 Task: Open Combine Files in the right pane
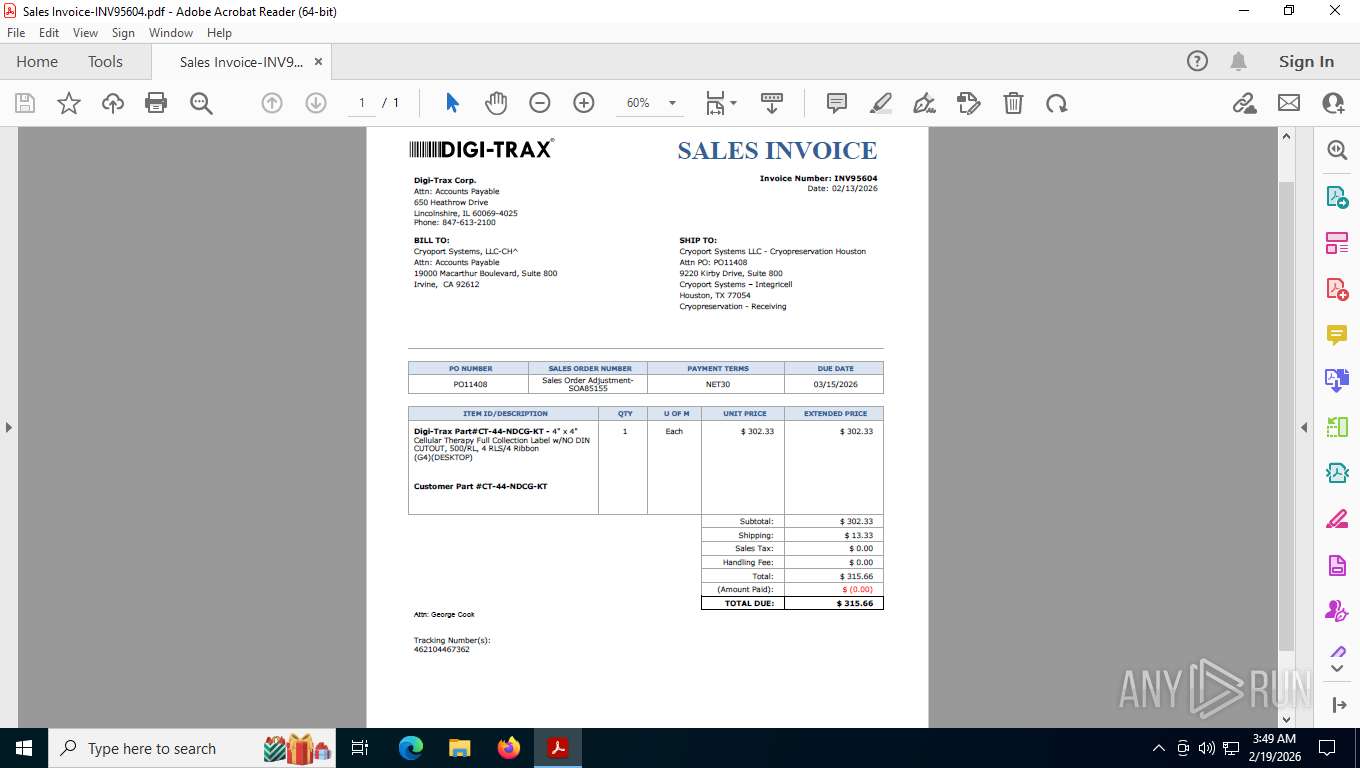(x=1337, y=380)
